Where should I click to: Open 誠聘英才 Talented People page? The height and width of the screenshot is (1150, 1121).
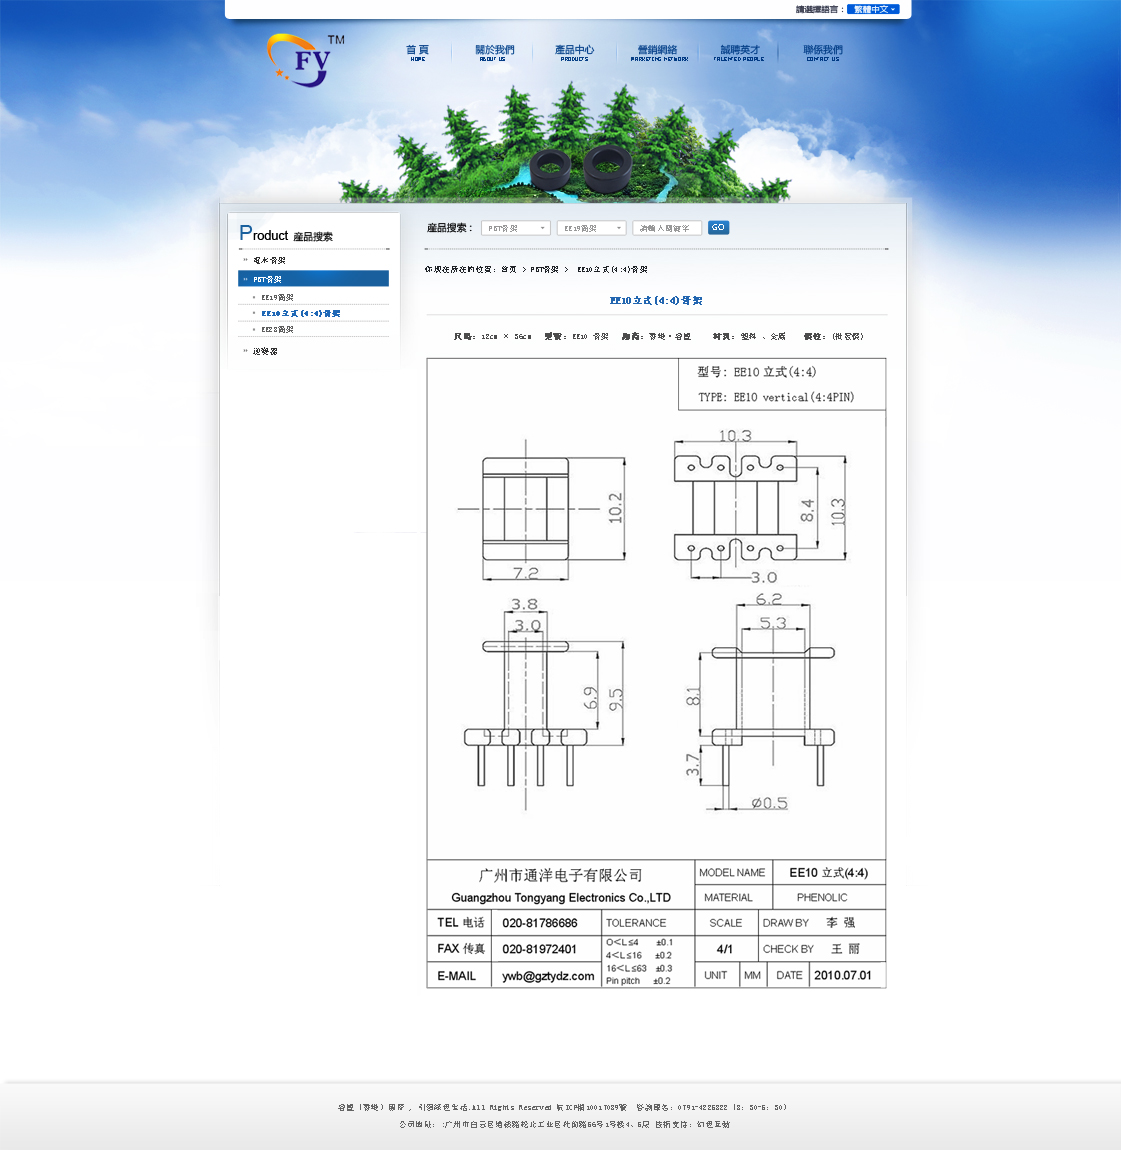(x=740, y=53)
